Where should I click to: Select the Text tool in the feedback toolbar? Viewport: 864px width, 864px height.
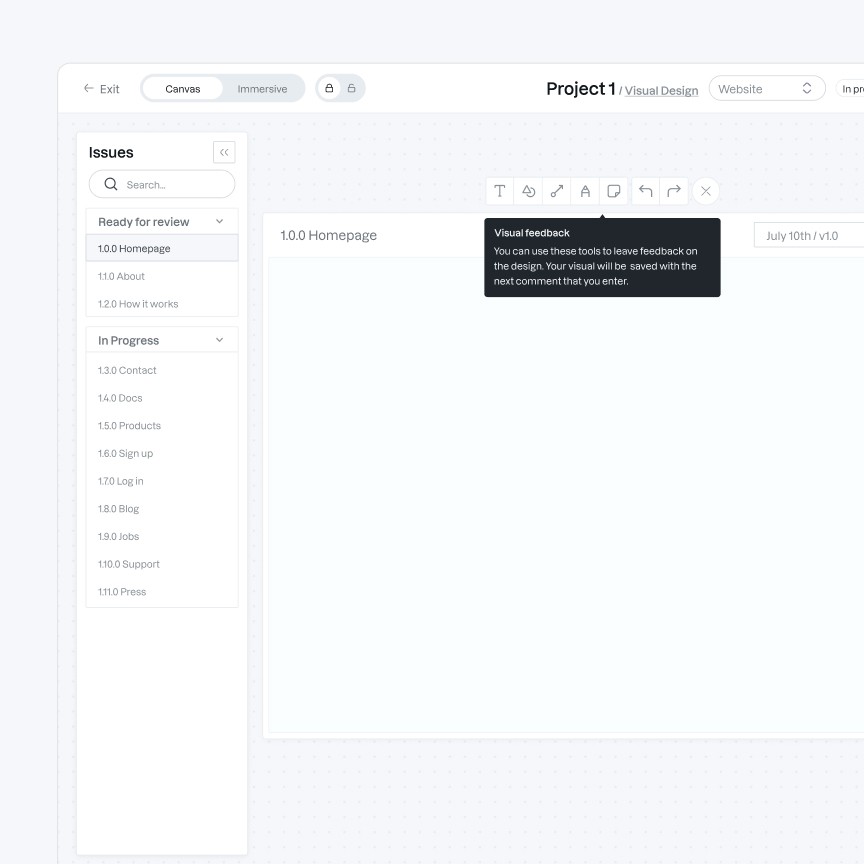coord(499,191)
